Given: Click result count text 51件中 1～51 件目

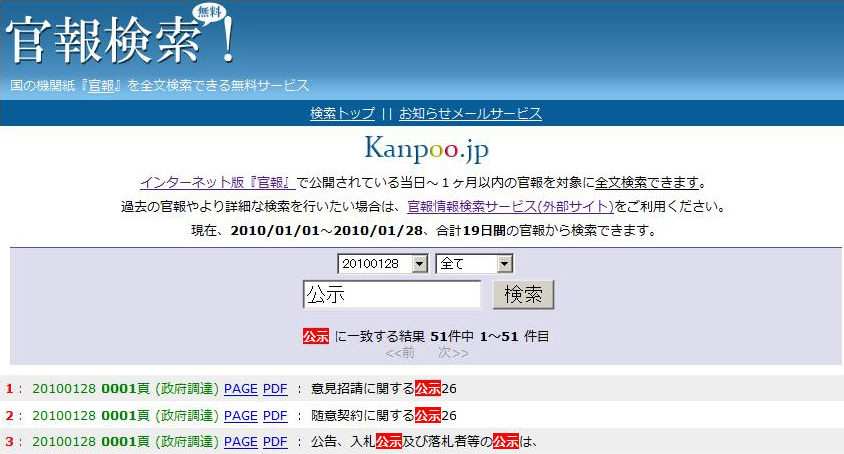Looking at the screenshot, I should point(490,337).
